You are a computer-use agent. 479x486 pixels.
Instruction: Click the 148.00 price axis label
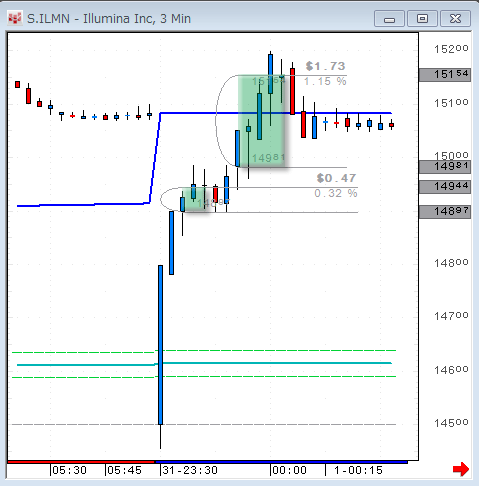[451, 263]
